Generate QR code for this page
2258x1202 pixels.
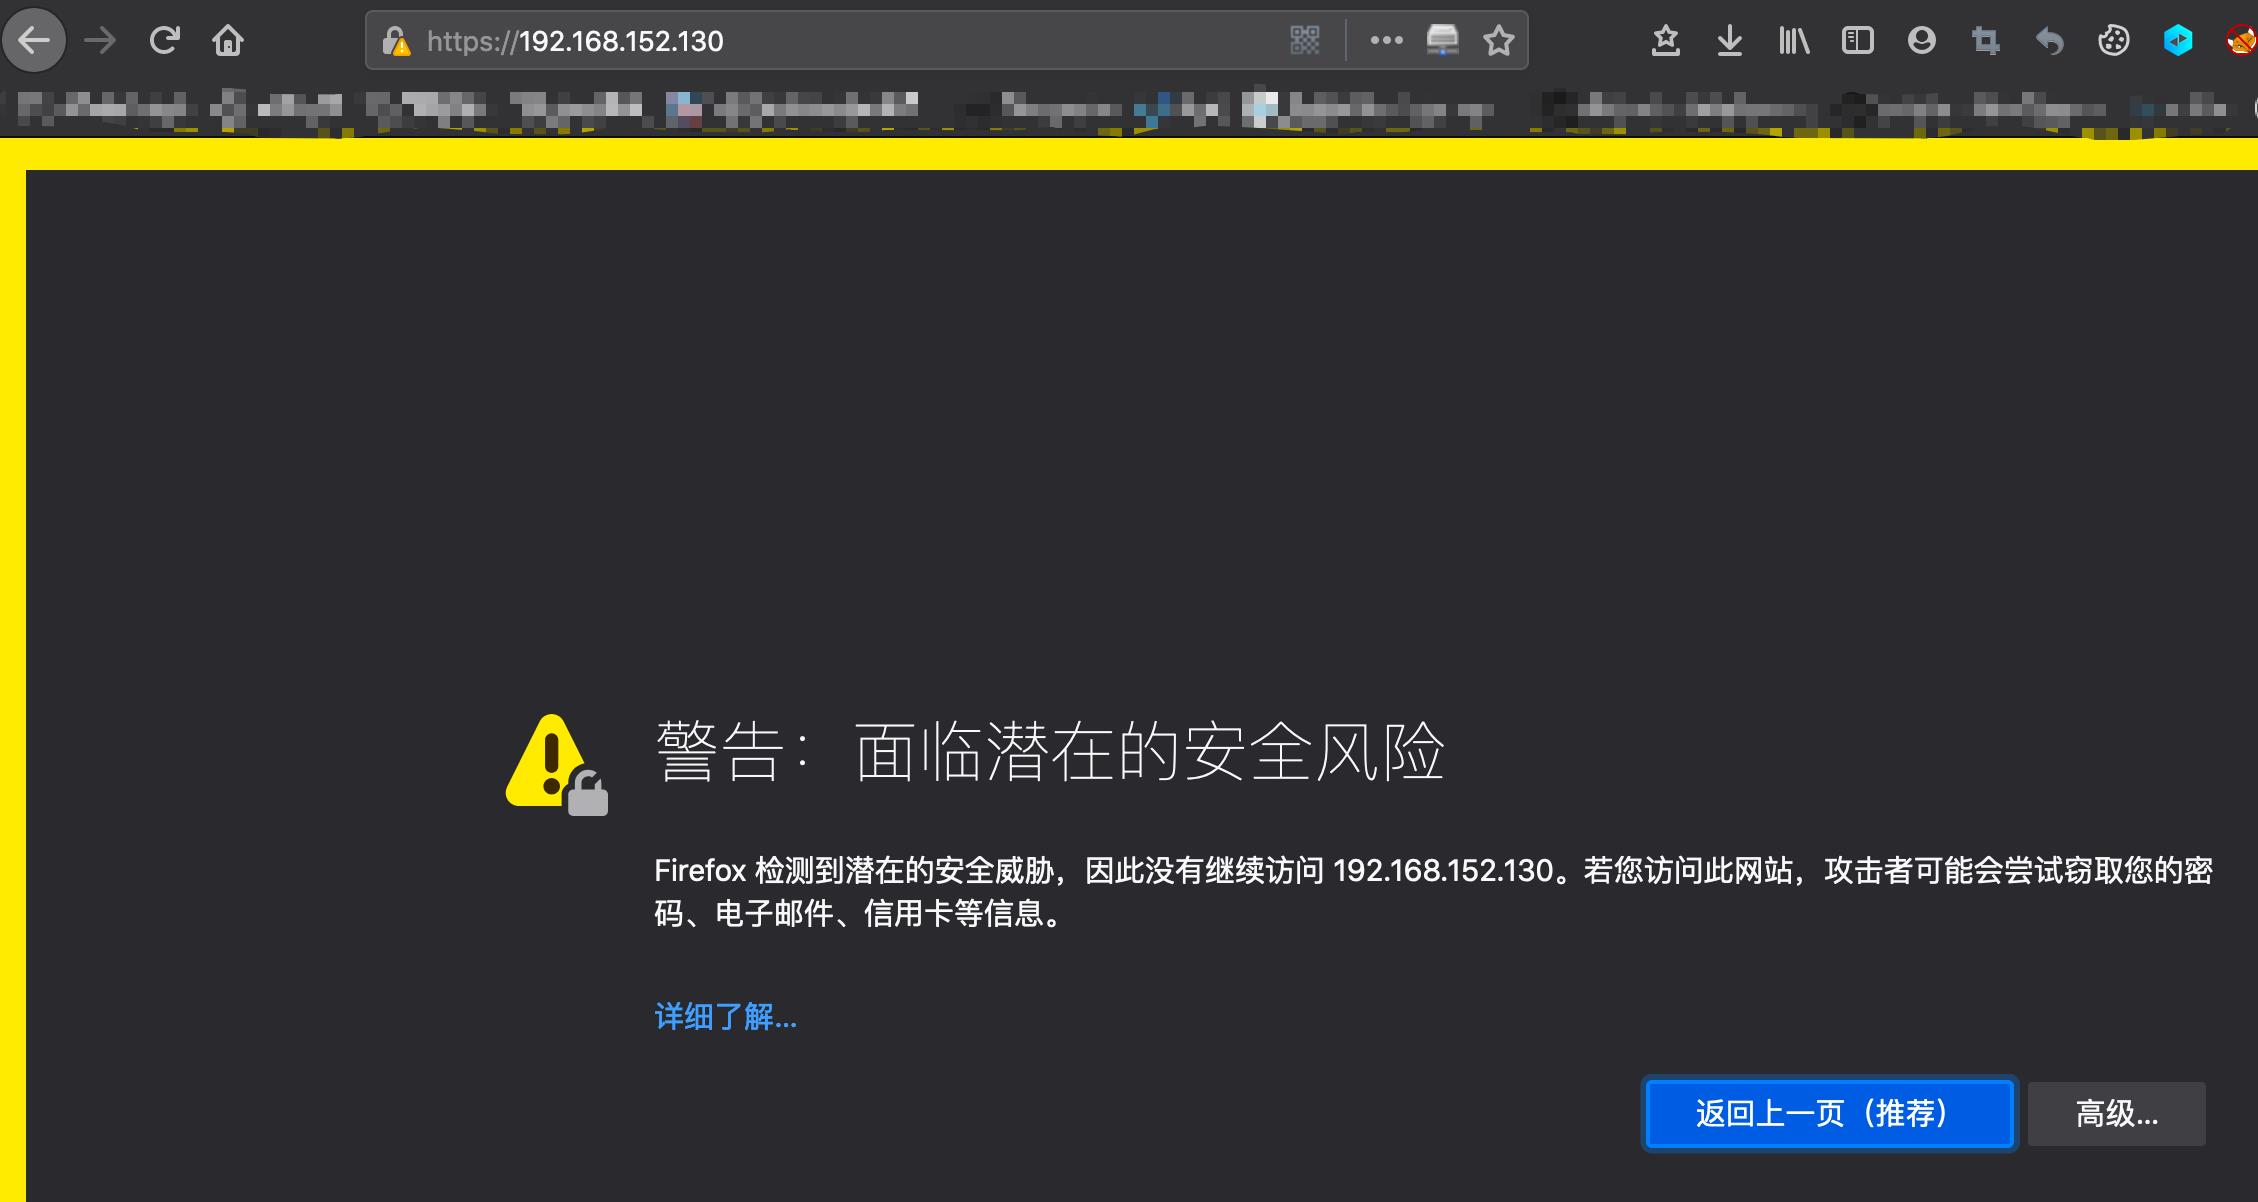tap(1305, 41)
